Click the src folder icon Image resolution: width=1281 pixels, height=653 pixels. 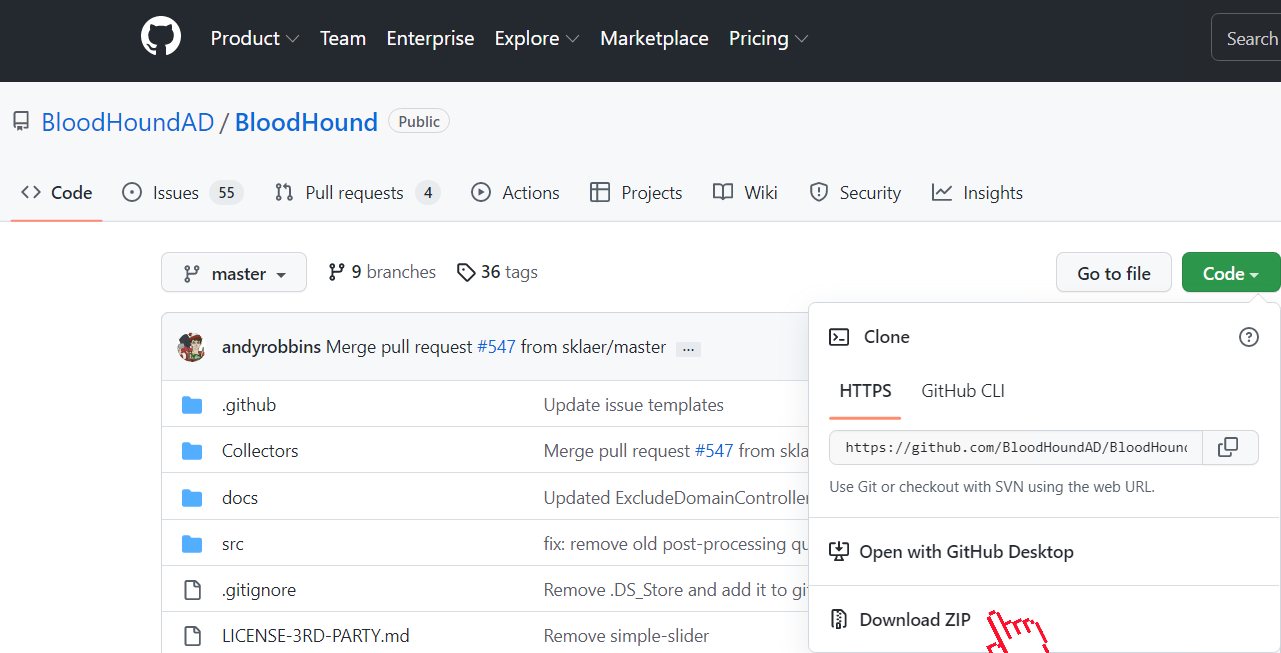tap(192, 544)
